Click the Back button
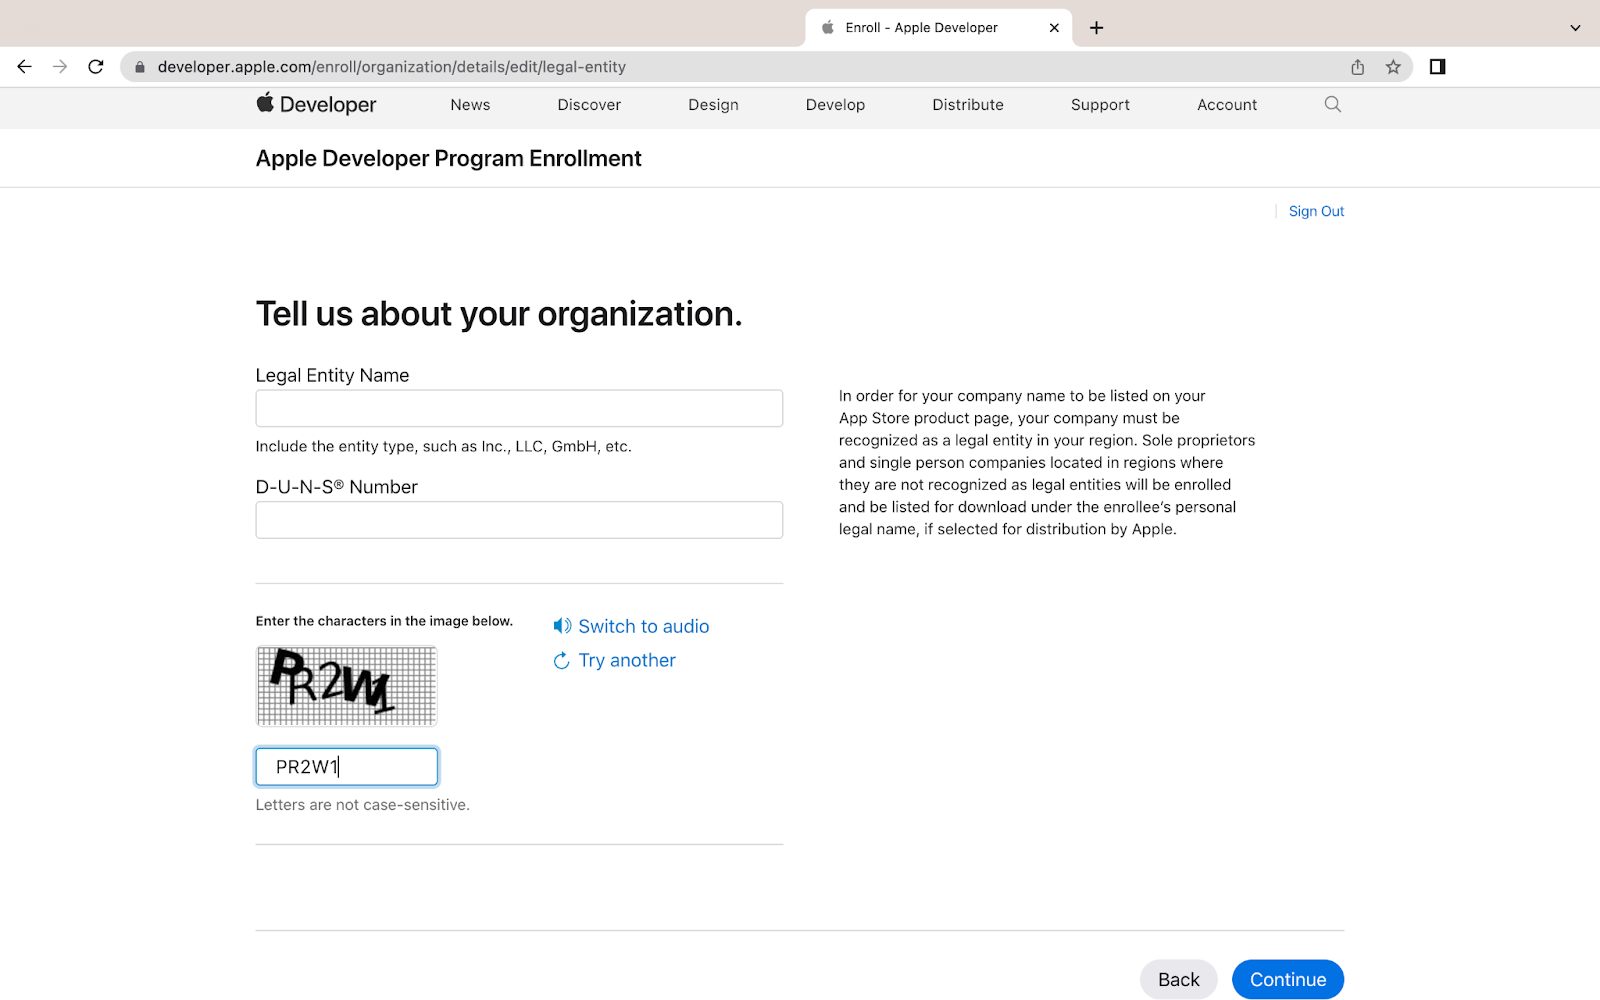Image resolution: width=1600 pixels, height=1000 pixels. coord(1178,979)
